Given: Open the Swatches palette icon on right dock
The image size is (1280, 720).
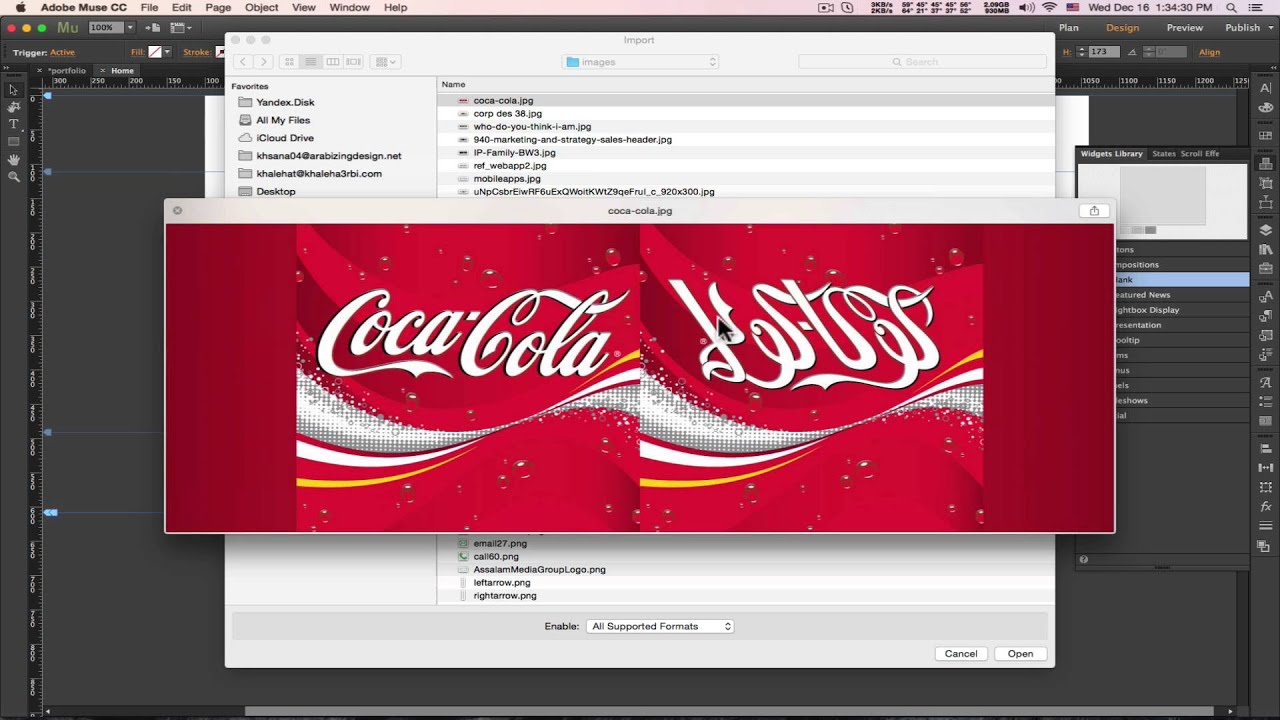Looking at the screenshot, I should pos(1265,108).
